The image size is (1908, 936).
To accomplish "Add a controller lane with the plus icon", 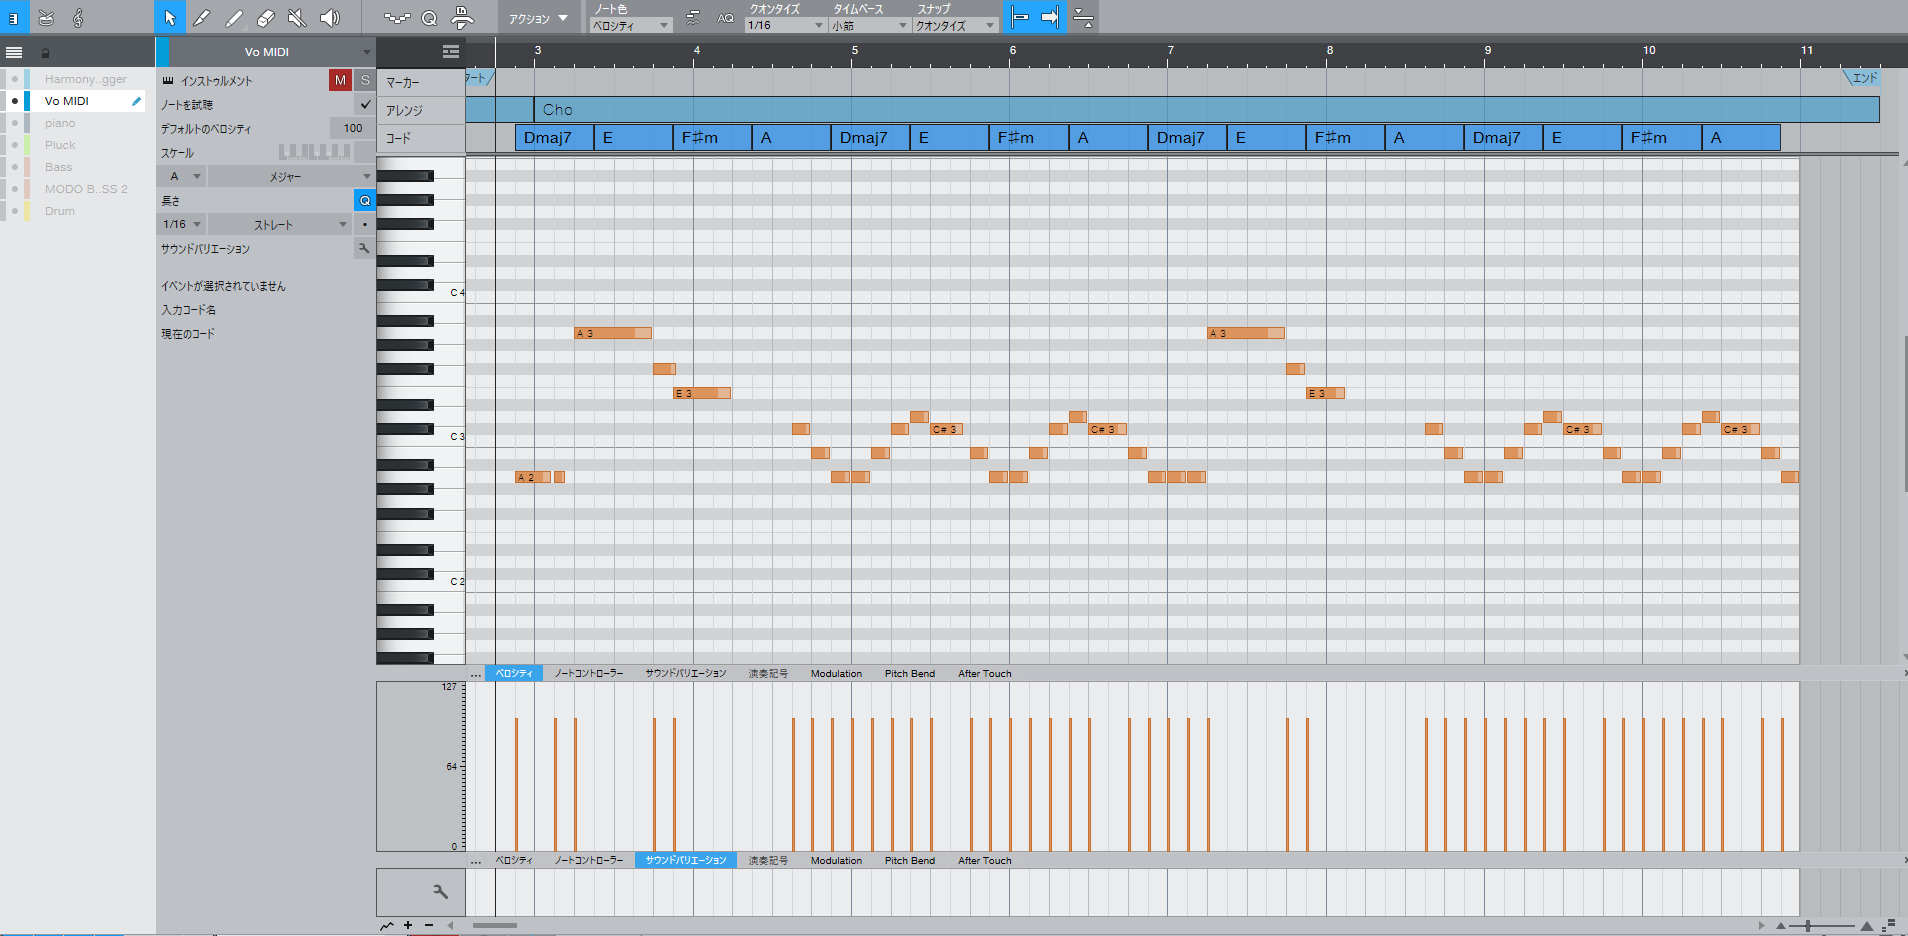I will (408, 925).
